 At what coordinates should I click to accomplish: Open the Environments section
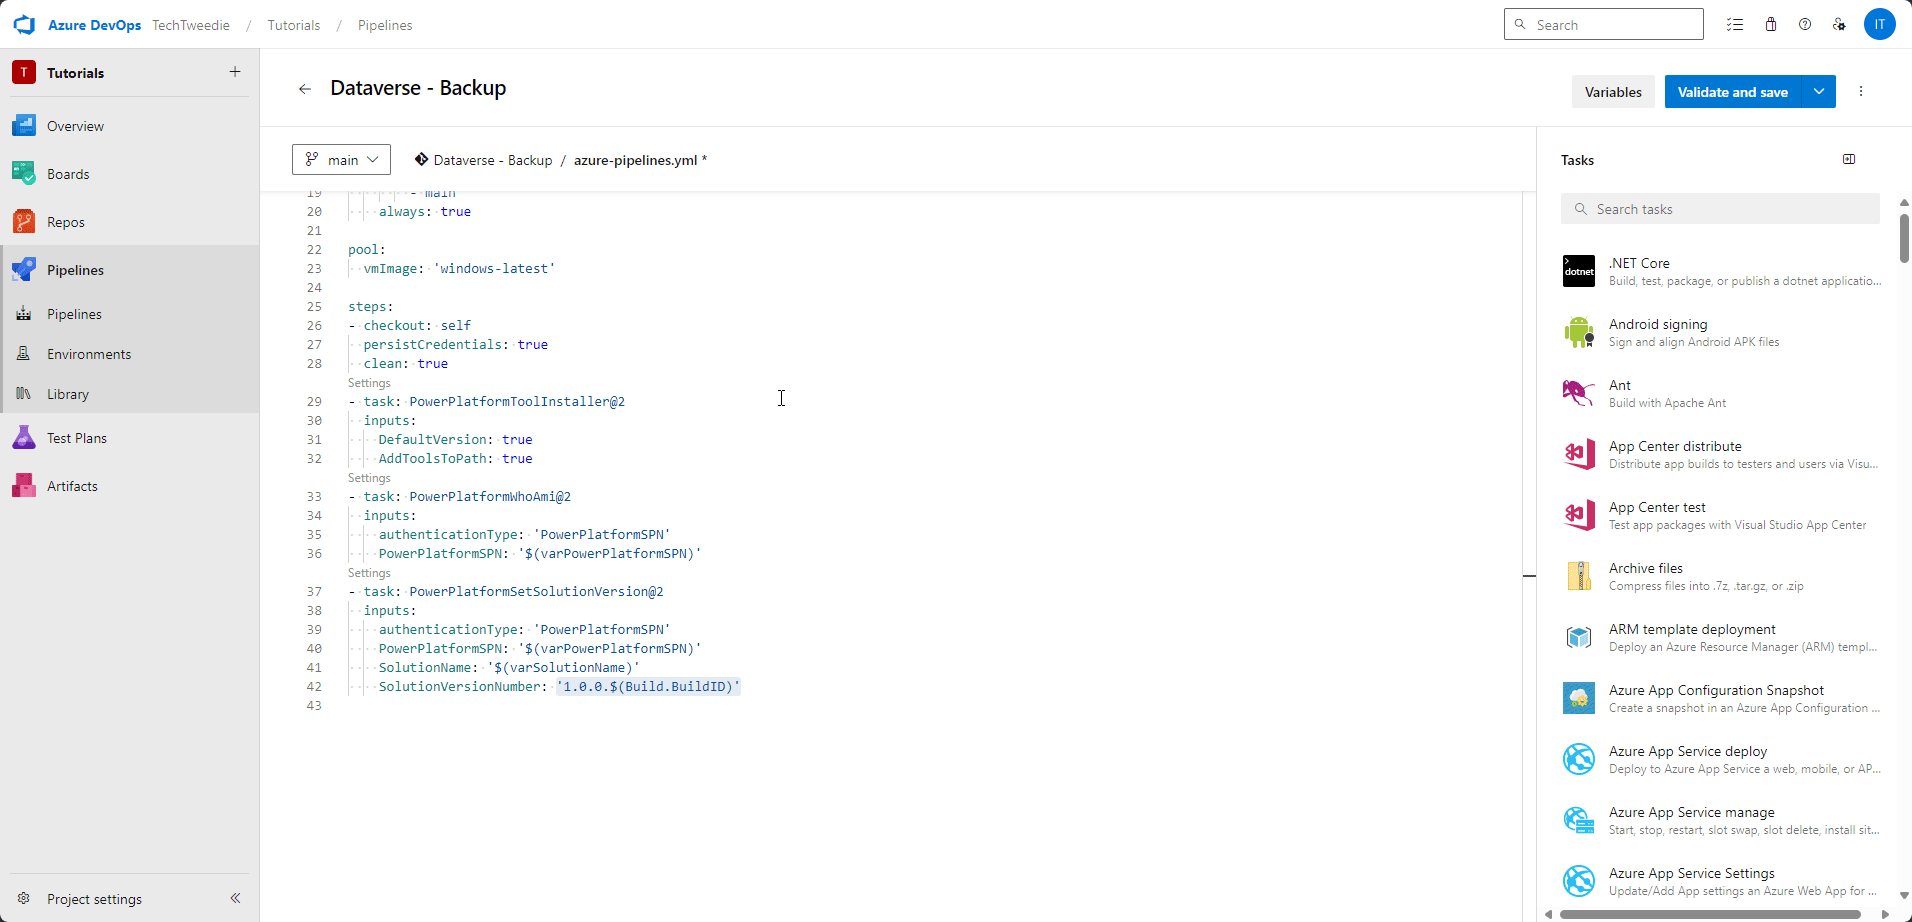coord(90,353)
